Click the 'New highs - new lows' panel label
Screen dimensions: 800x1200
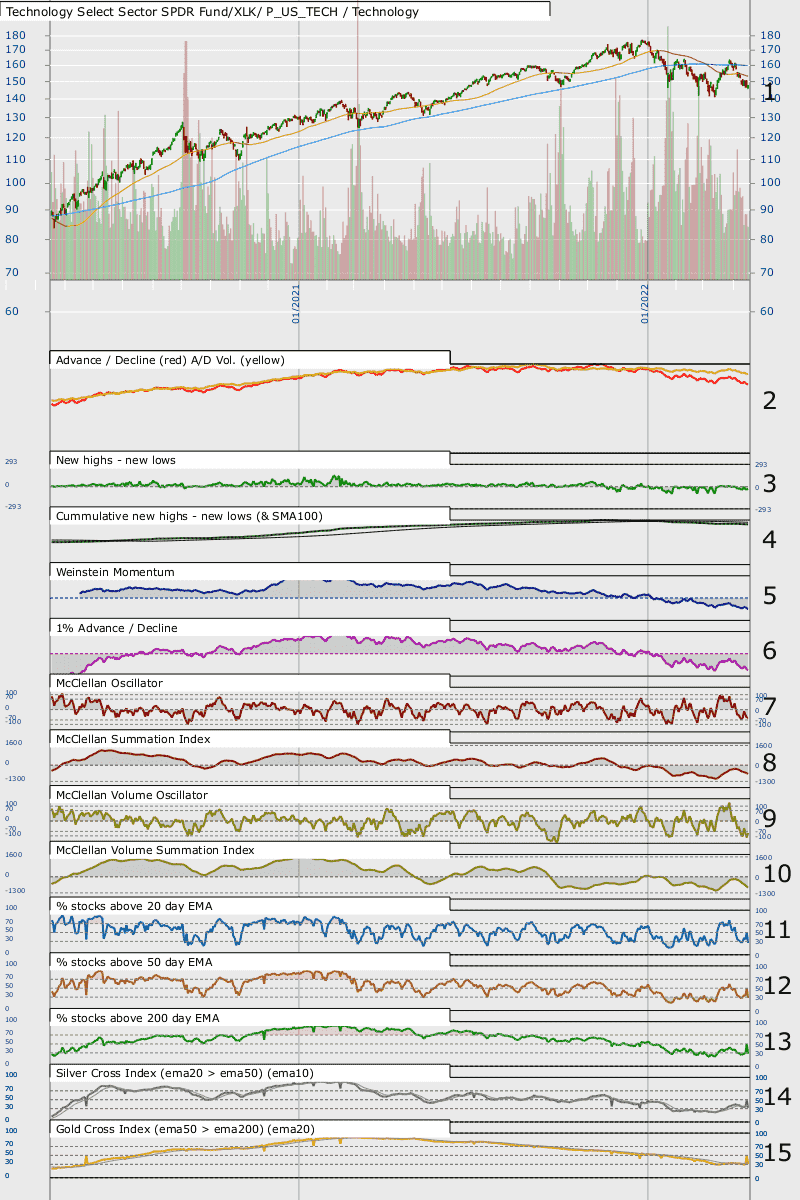(x=116, y=460)
